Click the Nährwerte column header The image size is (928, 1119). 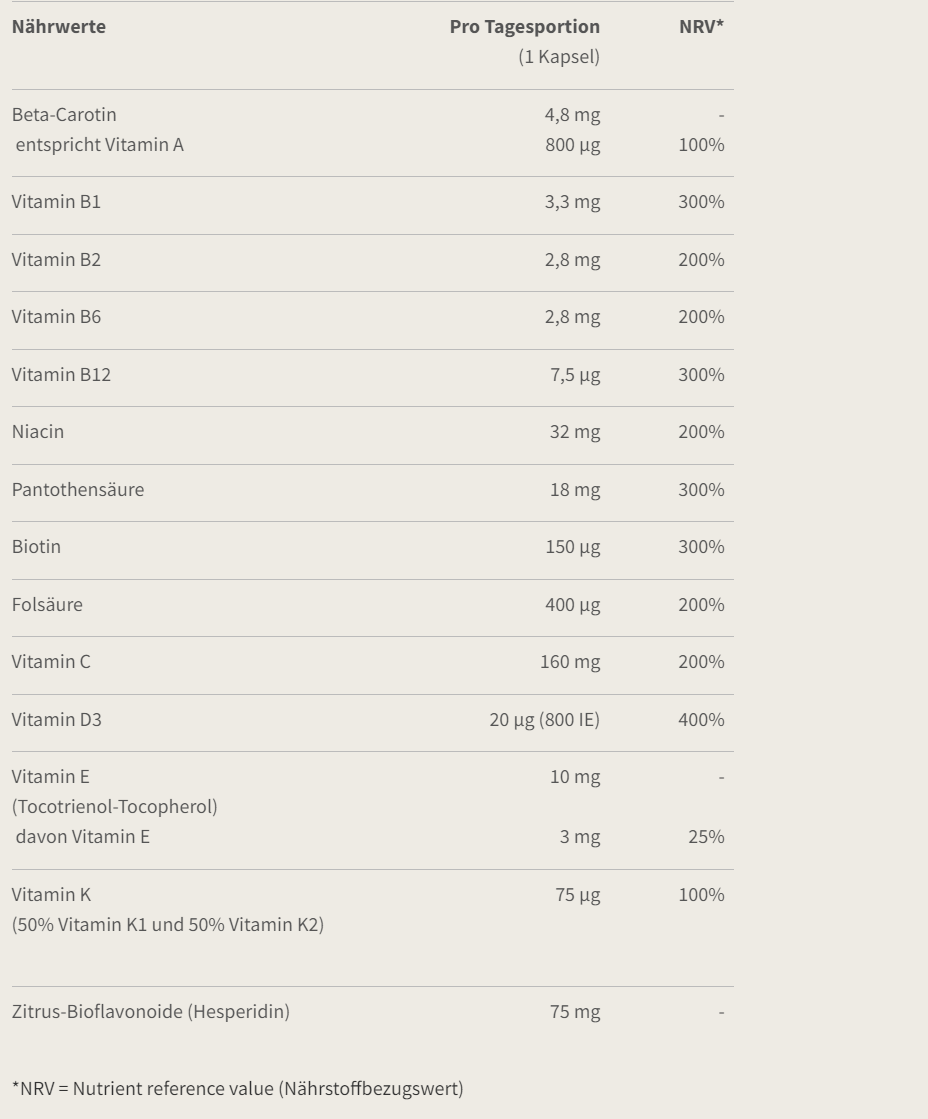tap(59, 26)
